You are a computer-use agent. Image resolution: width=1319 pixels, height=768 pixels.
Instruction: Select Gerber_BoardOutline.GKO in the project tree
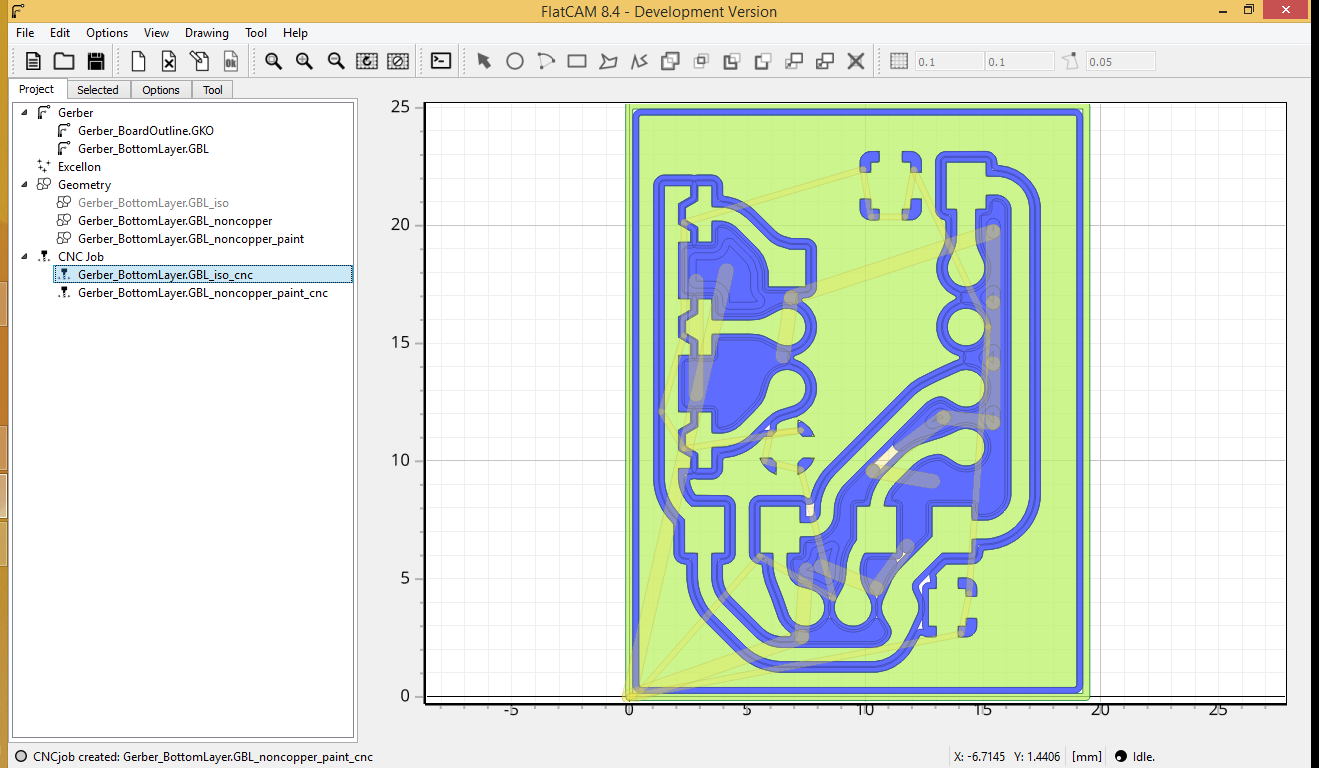point(145,131)
